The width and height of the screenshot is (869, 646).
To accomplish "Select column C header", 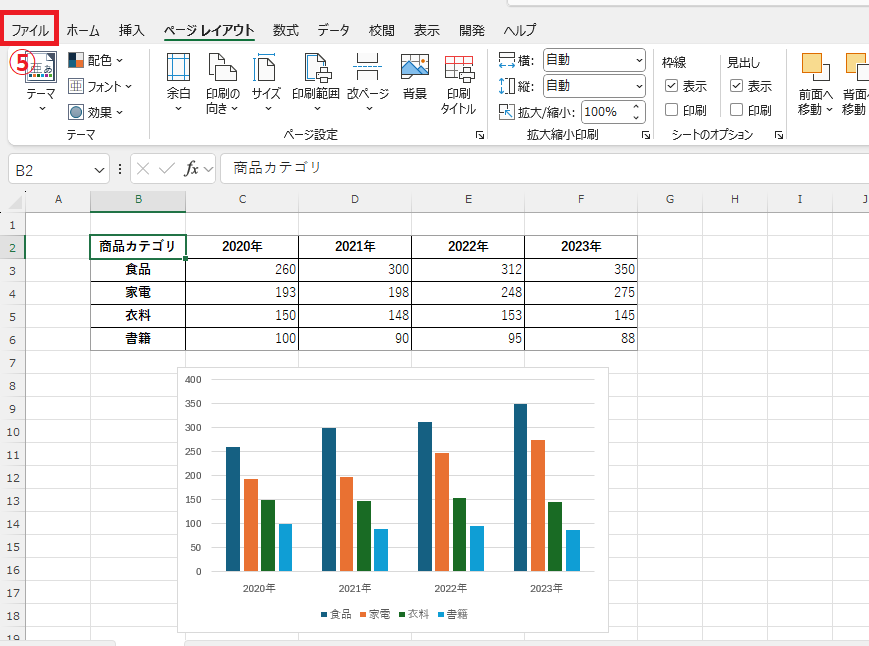I will pos(242,199).
